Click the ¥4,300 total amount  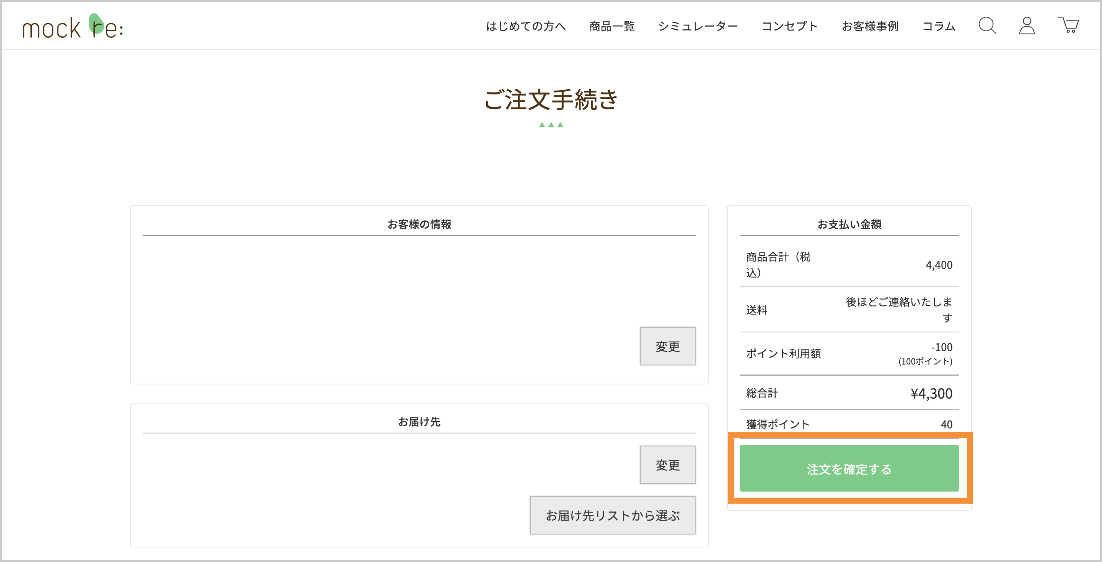point(931,394)
